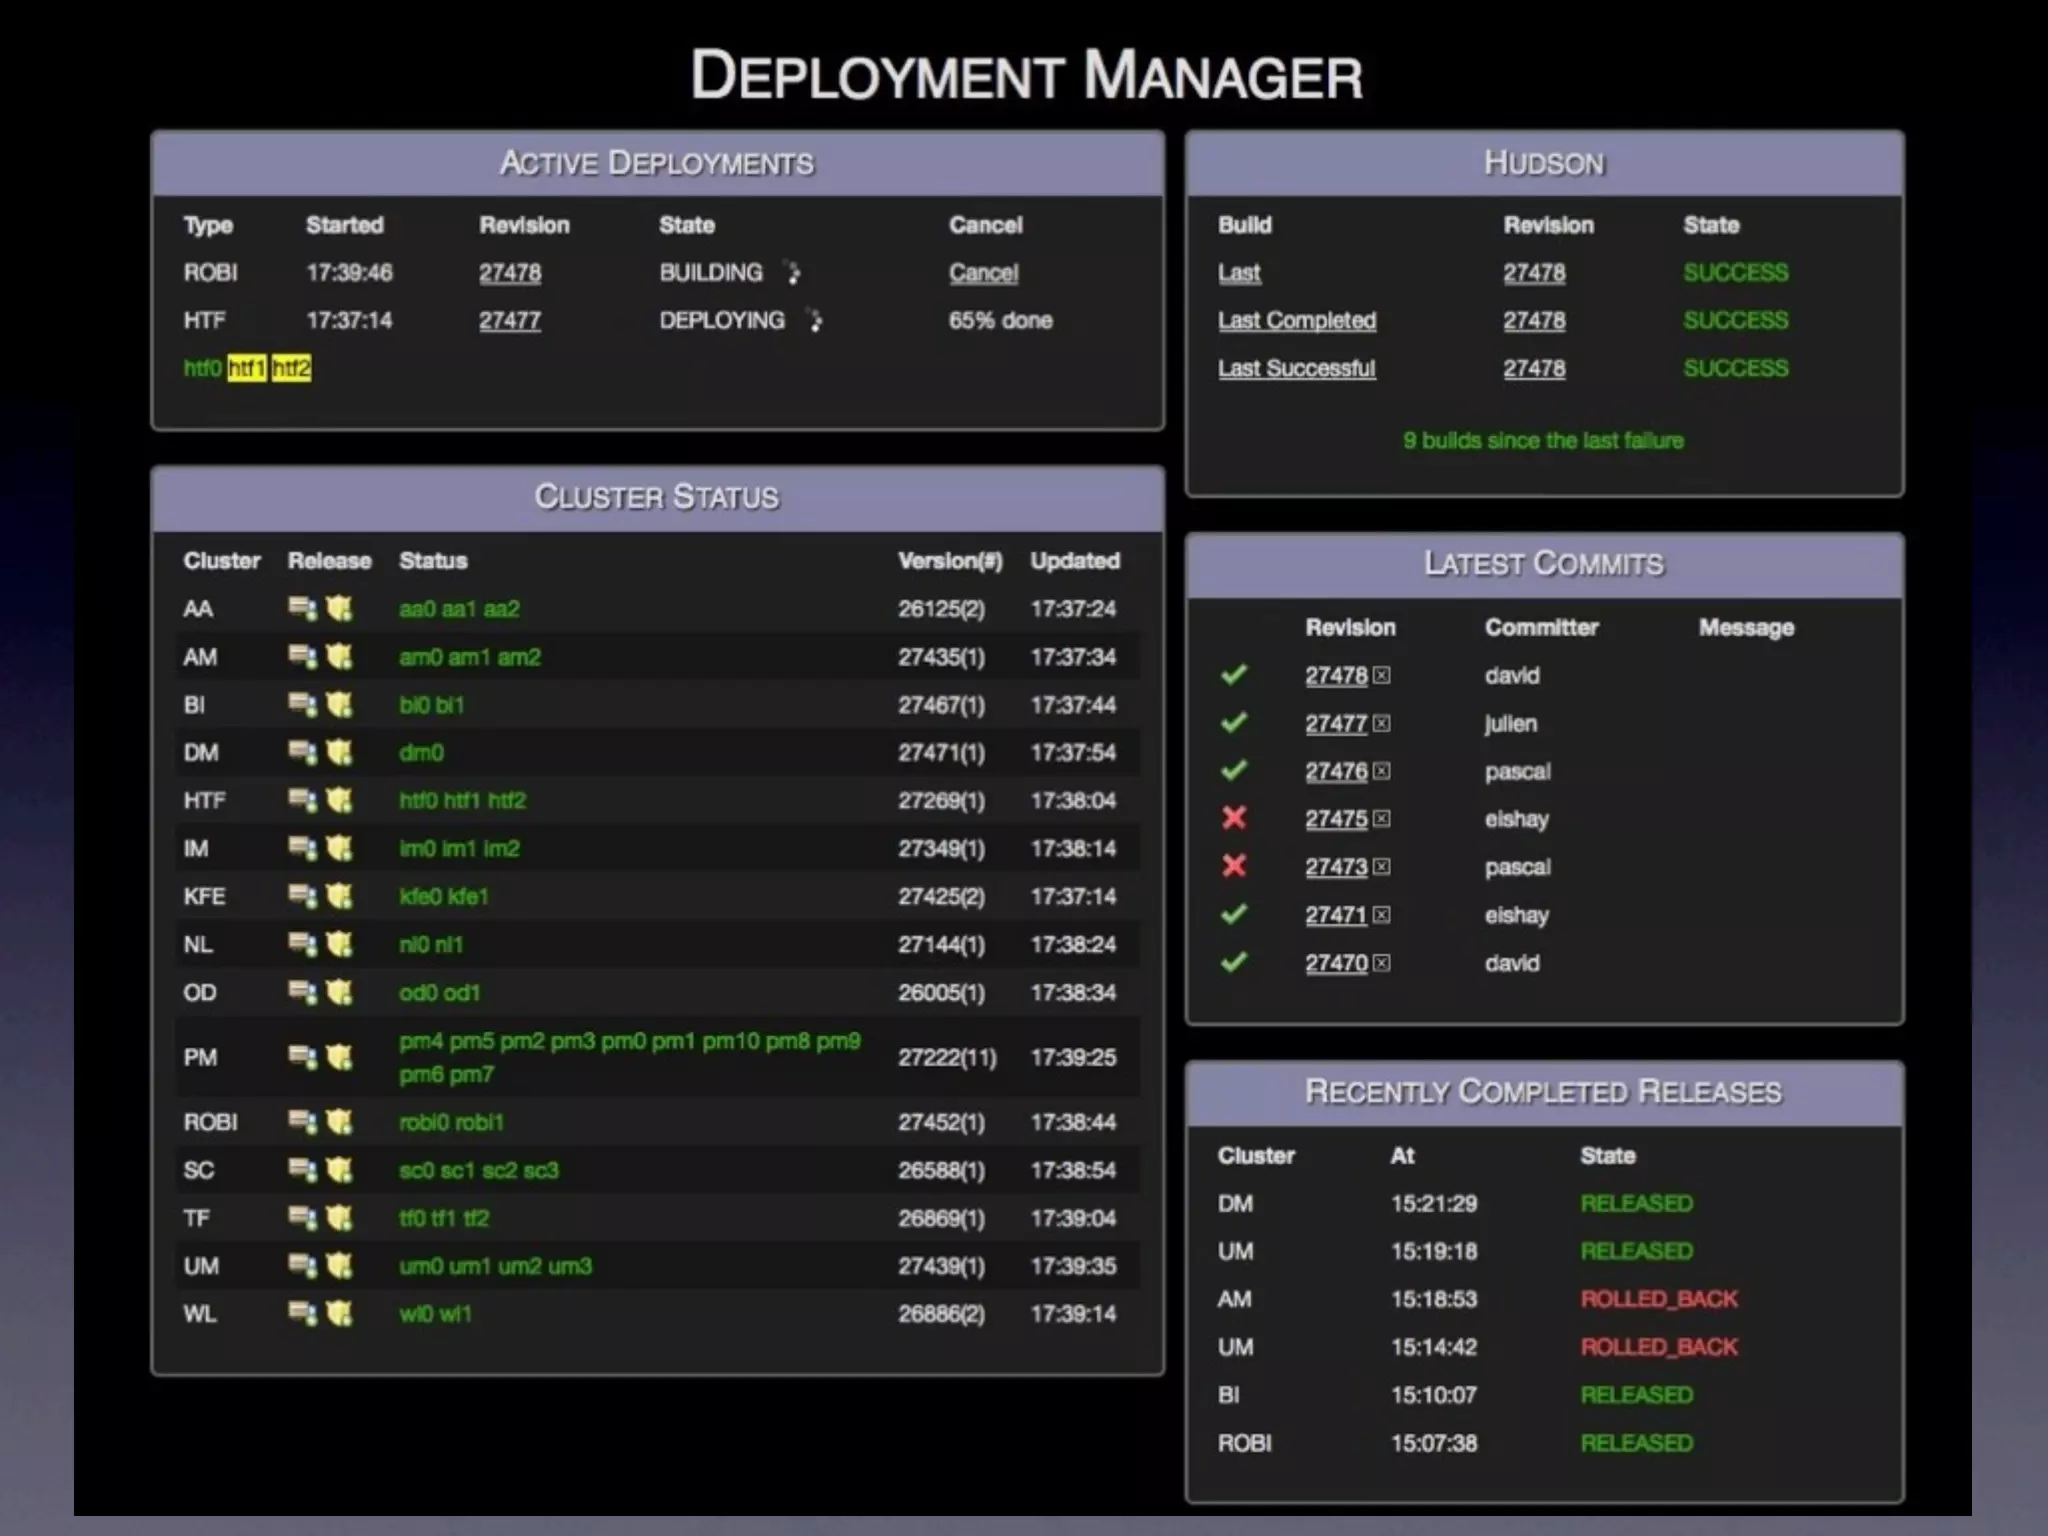Click the shield icon in the AM row
Viewport: 2048px width, 1536px height.
[340, 656]
